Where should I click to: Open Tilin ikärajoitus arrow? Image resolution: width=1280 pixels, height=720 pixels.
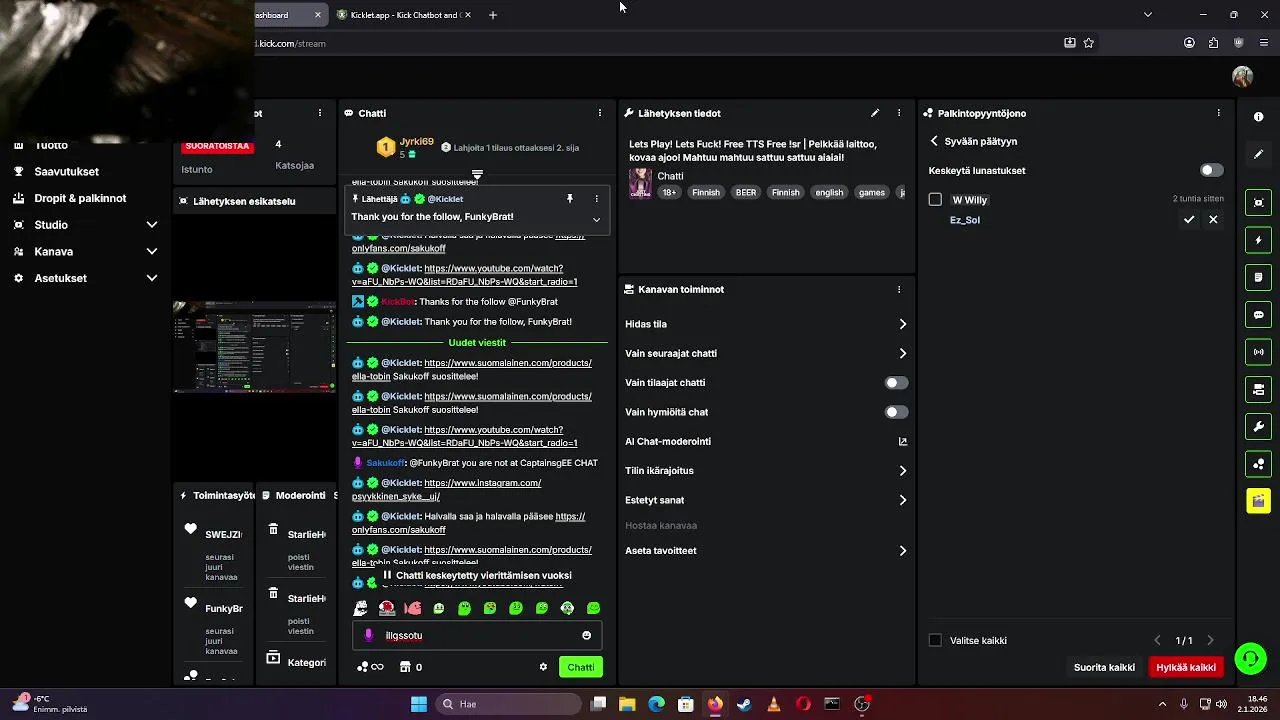click(902, 470)
